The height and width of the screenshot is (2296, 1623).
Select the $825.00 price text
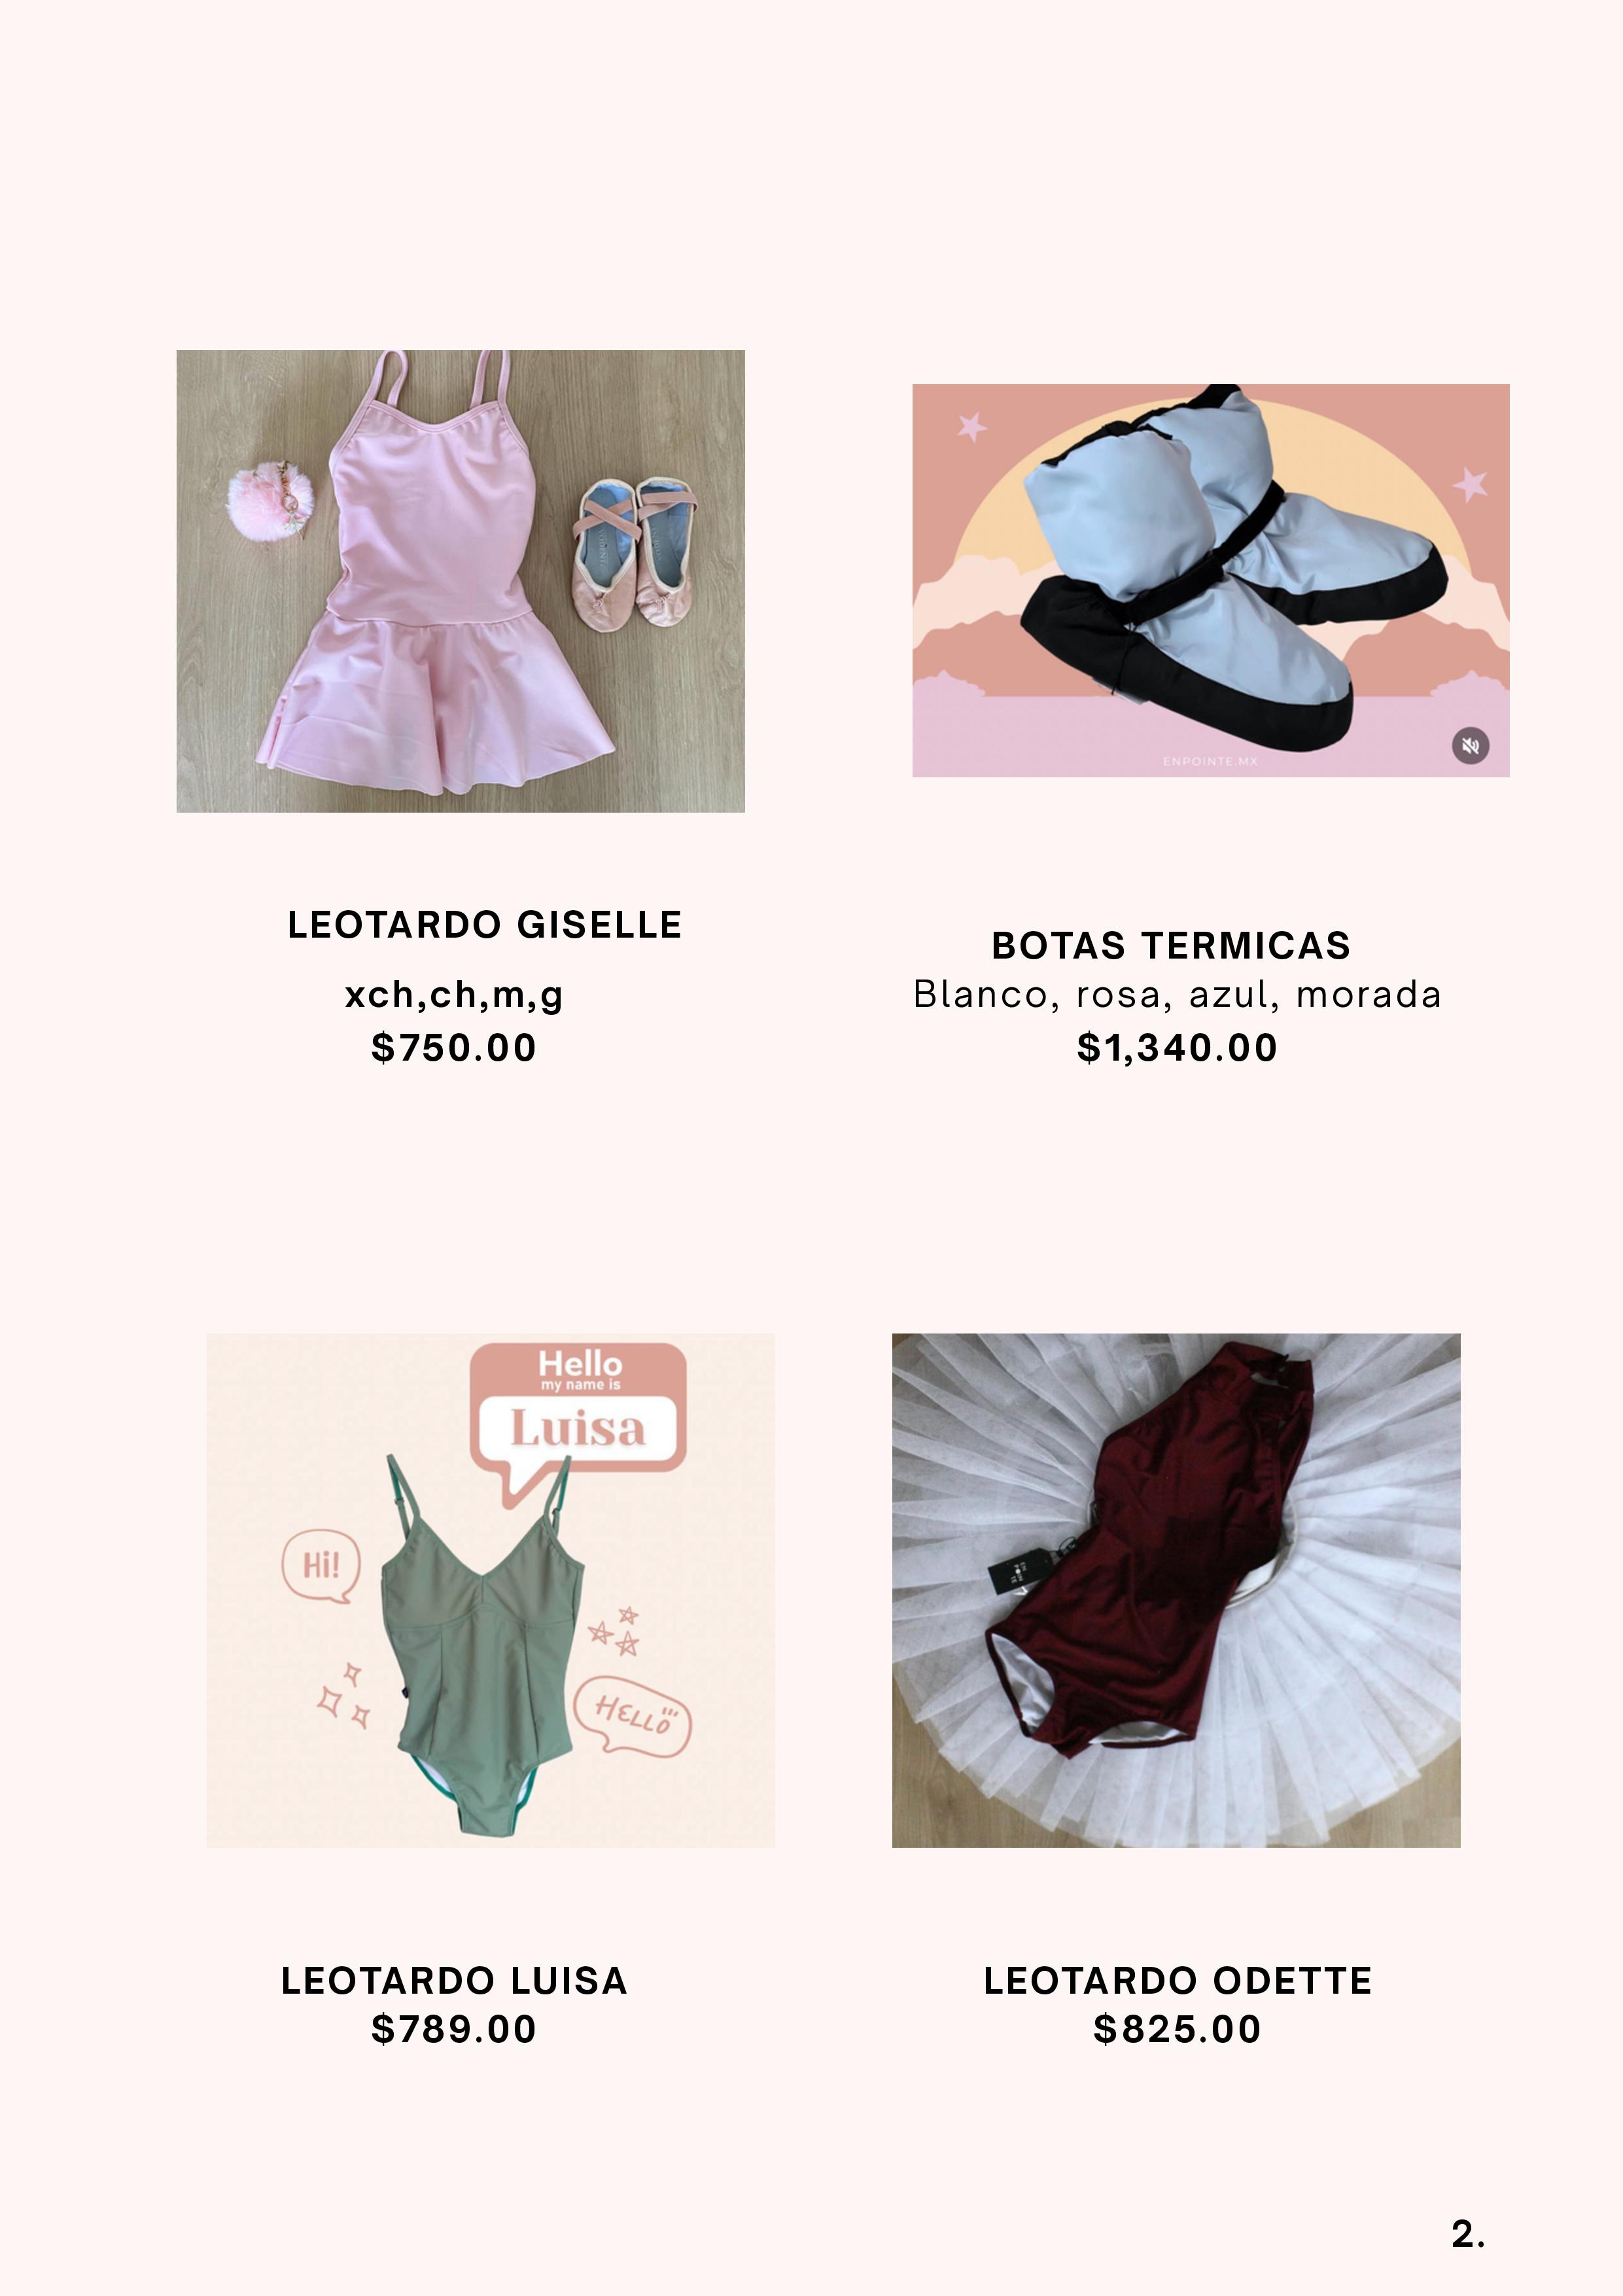[1177, 2029]
